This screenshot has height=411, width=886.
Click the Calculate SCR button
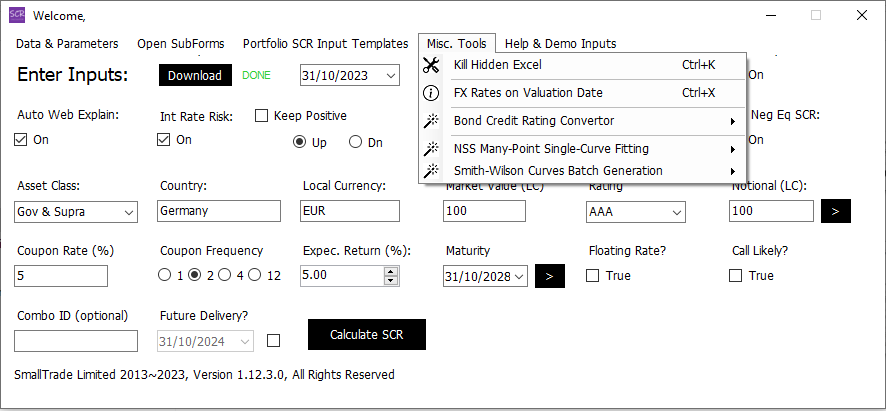(x=366, y=335)
